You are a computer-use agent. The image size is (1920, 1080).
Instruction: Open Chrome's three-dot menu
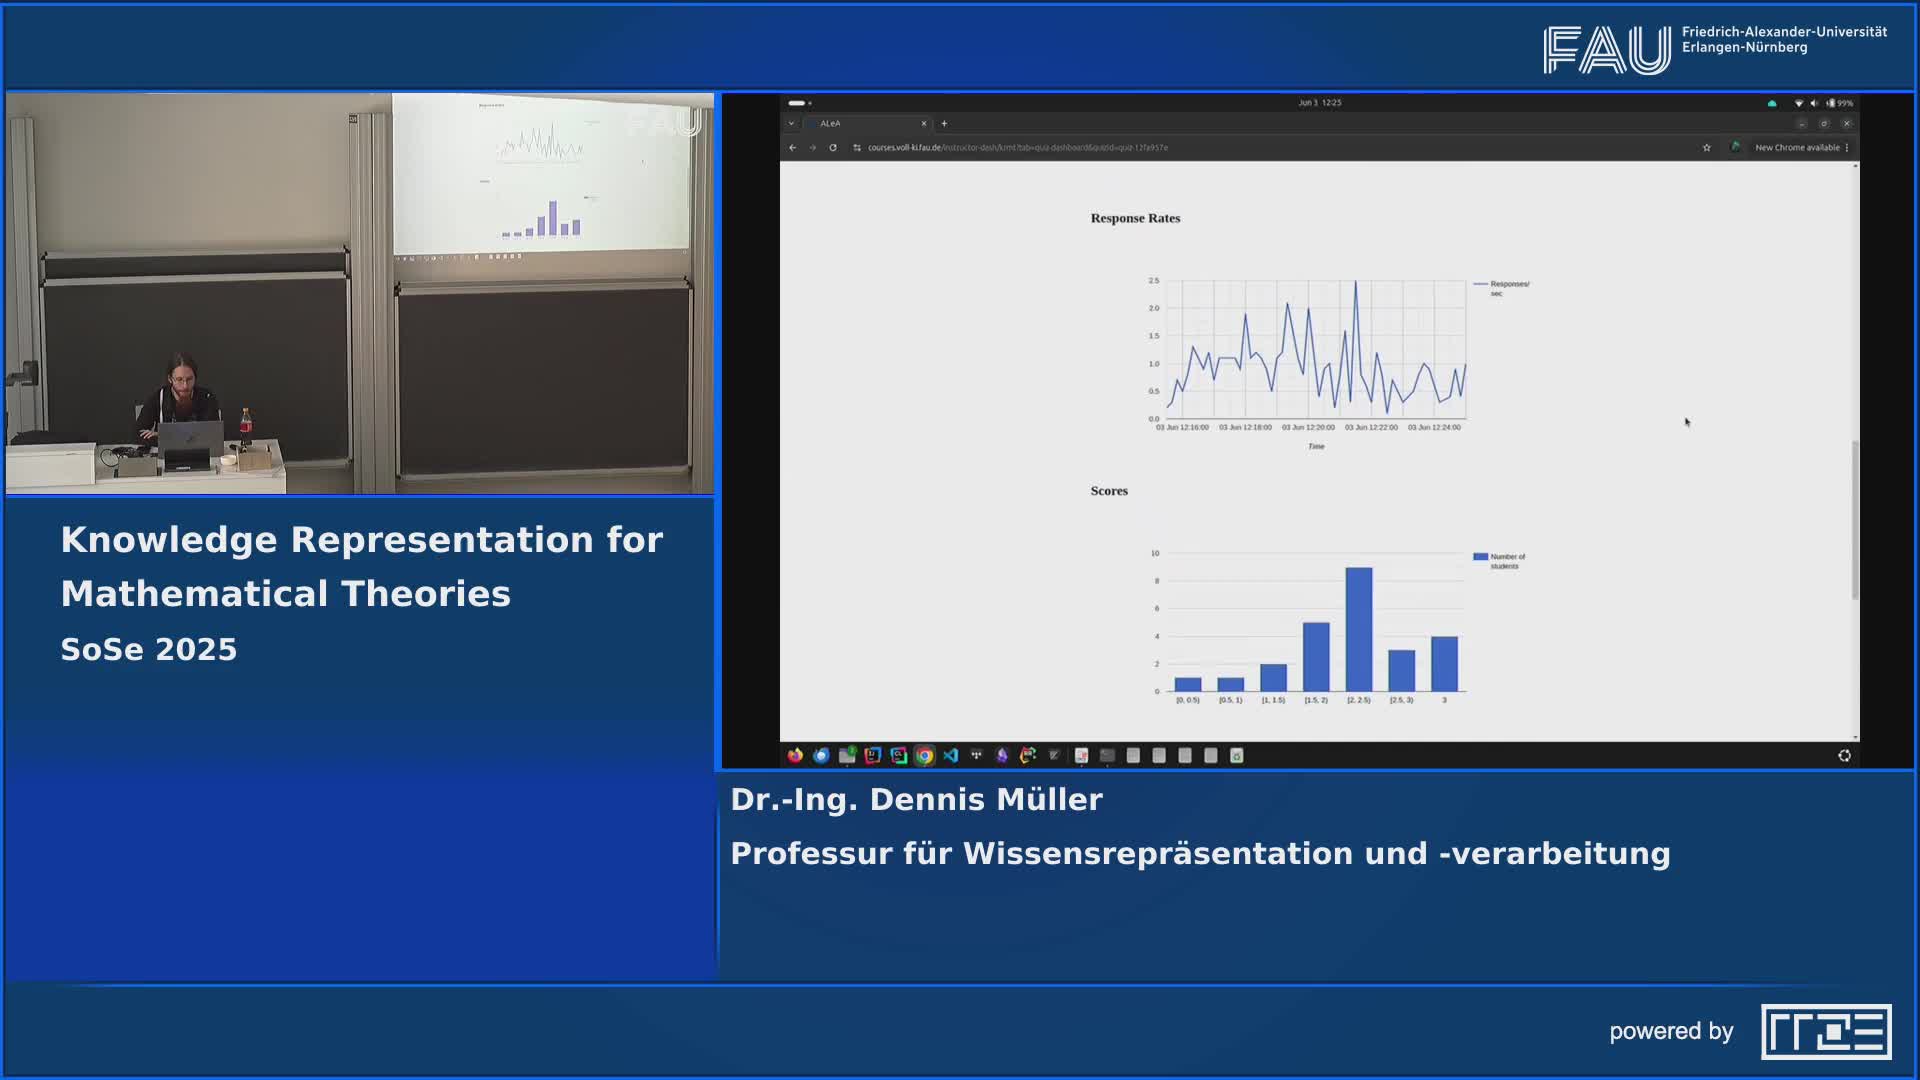click(x=1847, y=148)
